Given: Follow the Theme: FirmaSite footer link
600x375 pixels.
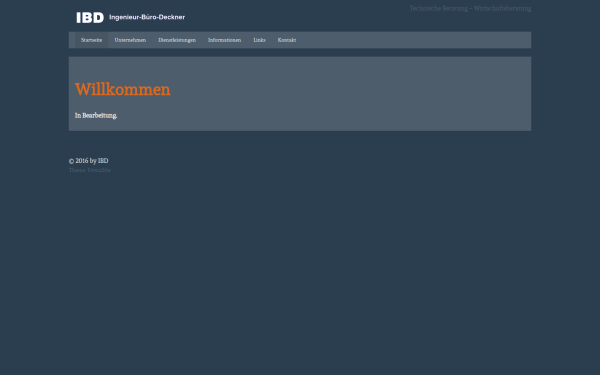Looking at the screenshot, I should [x=90, y=170].
